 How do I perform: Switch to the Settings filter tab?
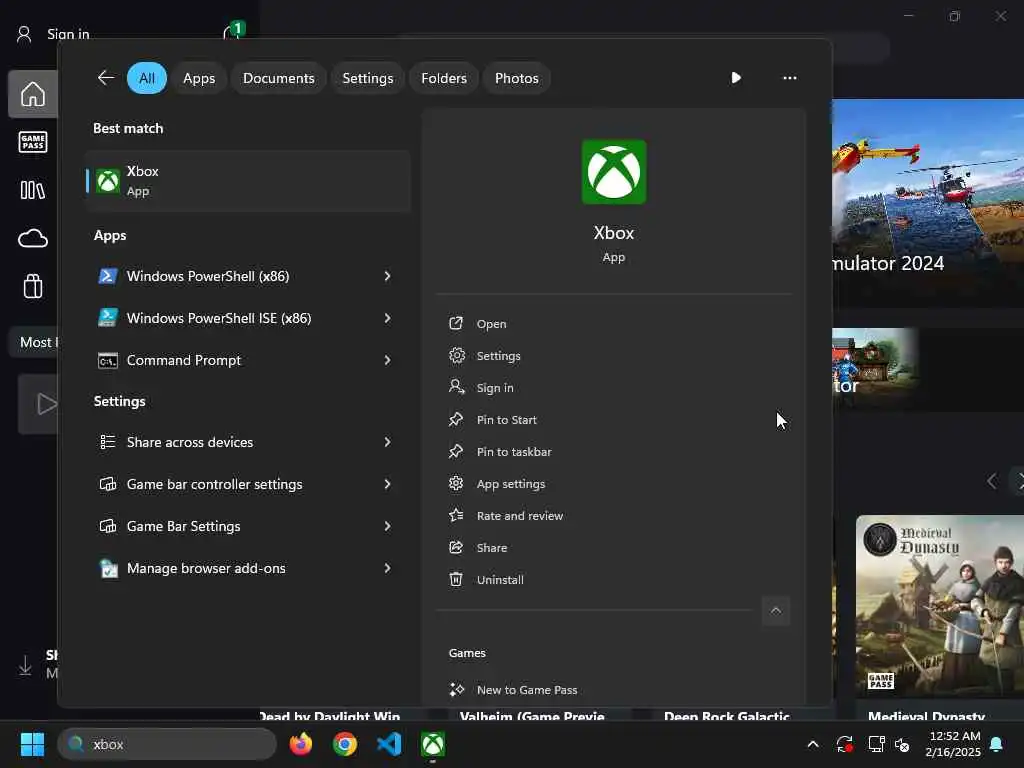coord(368,78)
